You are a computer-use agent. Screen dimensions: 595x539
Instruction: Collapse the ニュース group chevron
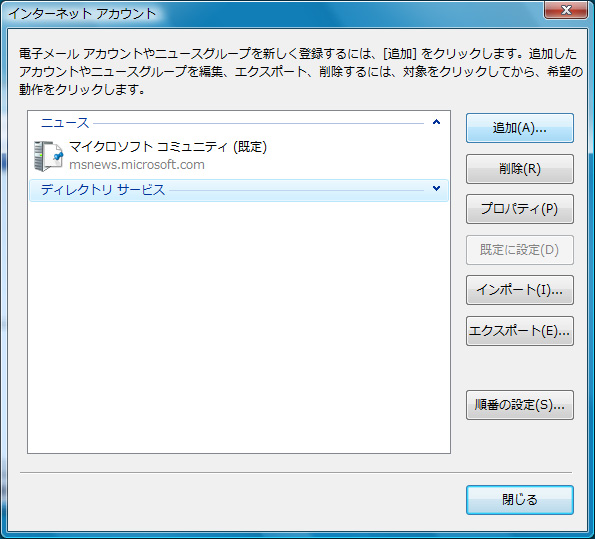point(436,122)
